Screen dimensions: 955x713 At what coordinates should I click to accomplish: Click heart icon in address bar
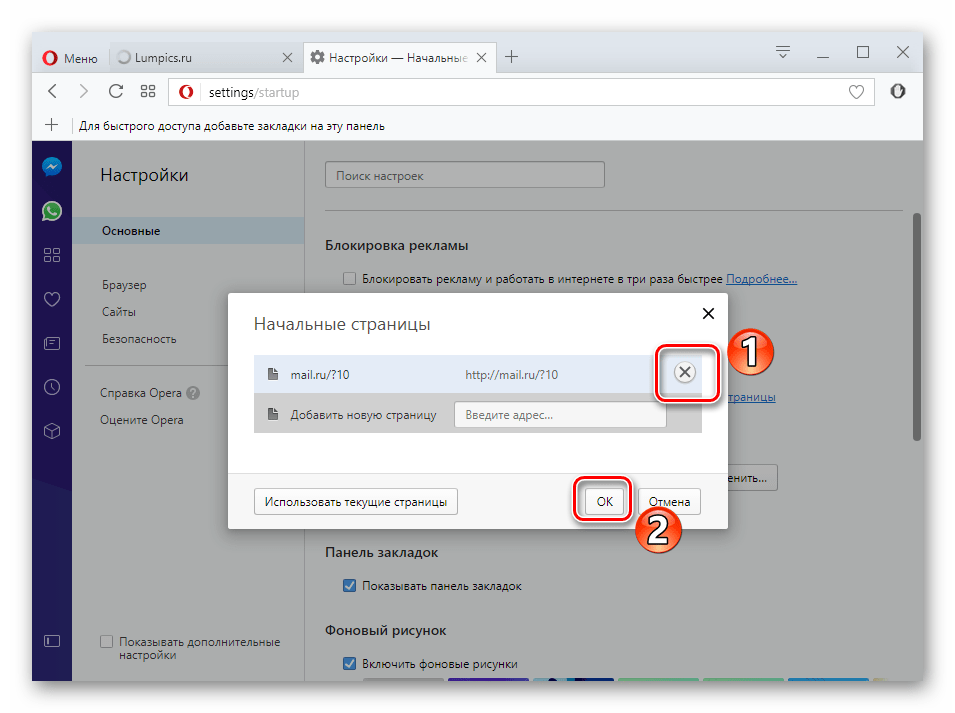point(856,92)
